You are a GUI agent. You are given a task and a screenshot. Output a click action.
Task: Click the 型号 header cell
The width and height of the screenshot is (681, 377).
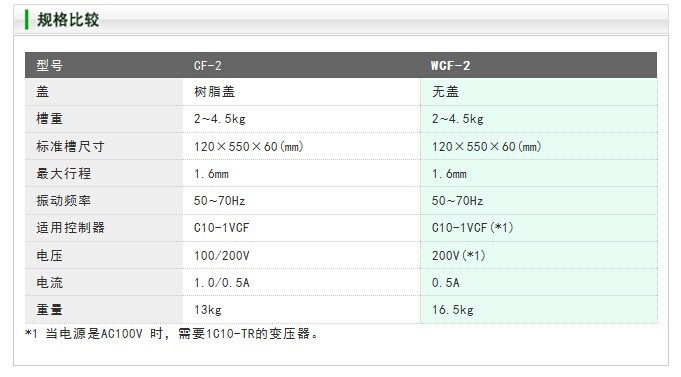point(49,66)
